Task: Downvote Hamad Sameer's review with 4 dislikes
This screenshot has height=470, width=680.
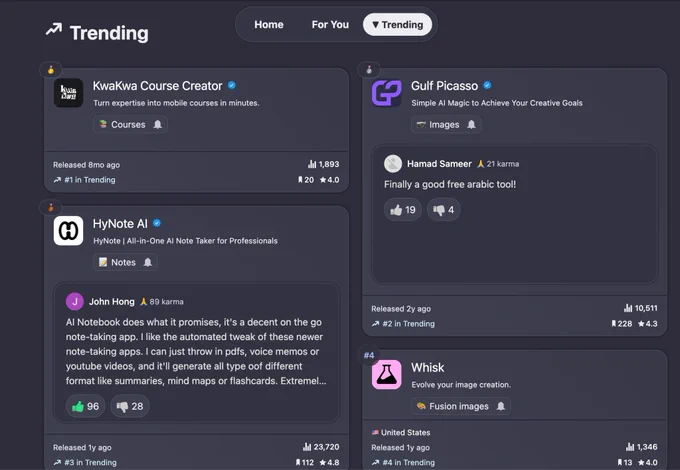Action: (x=444, y=210)
